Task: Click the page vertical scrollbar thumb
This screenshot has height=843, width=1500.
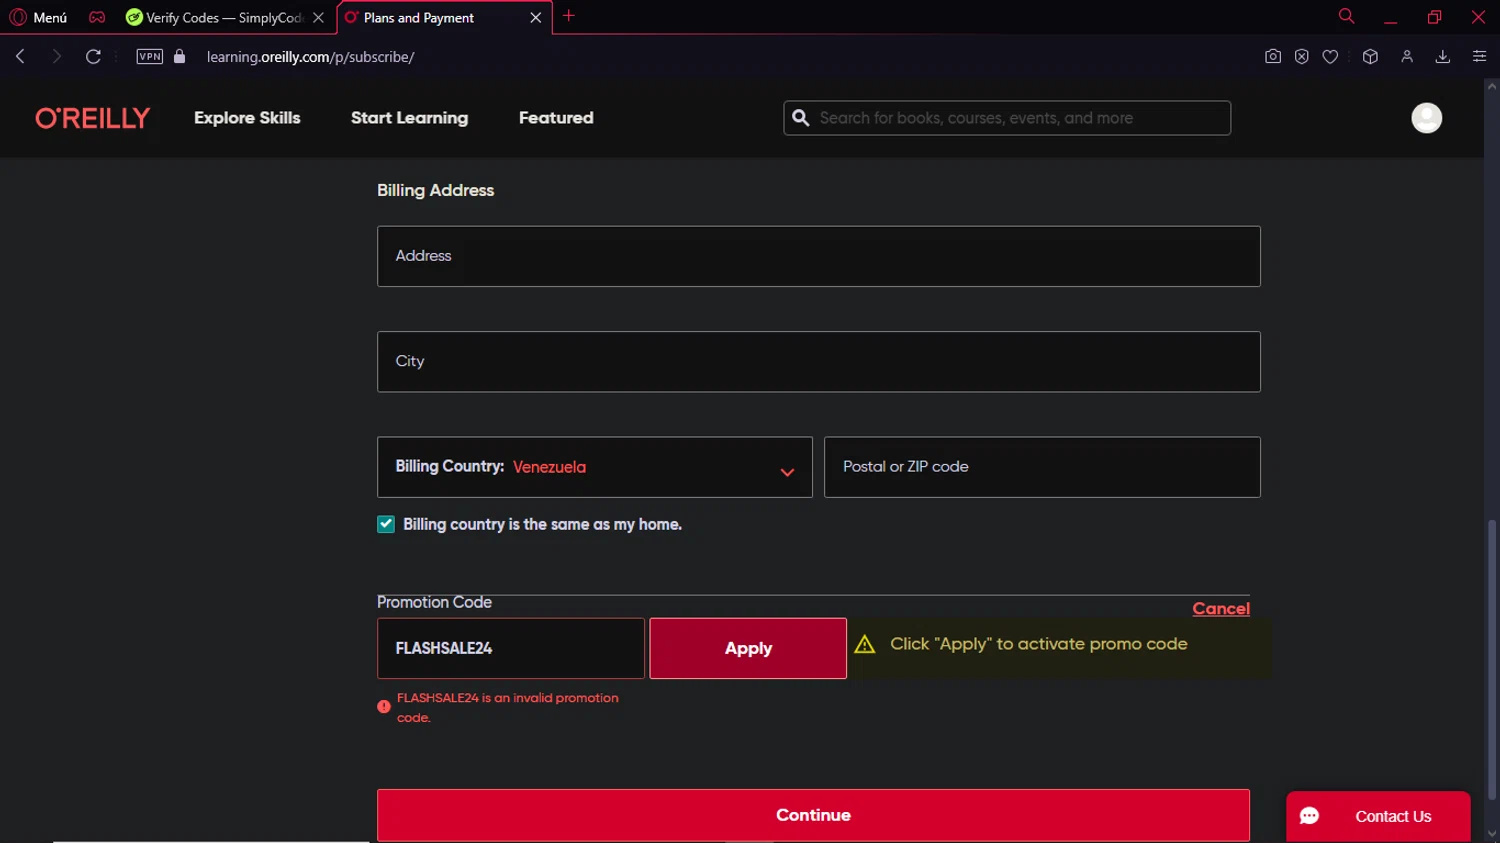Action: pos(1492,660)
